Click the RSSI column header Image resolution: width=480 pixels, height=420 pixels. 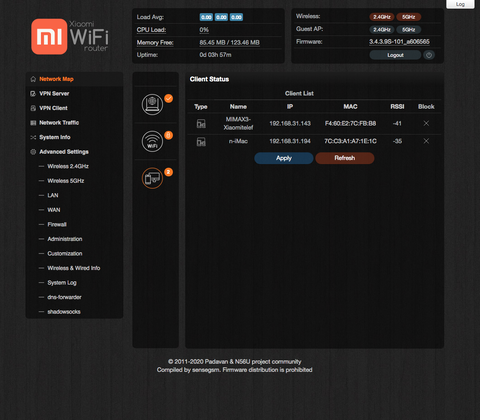397,107
